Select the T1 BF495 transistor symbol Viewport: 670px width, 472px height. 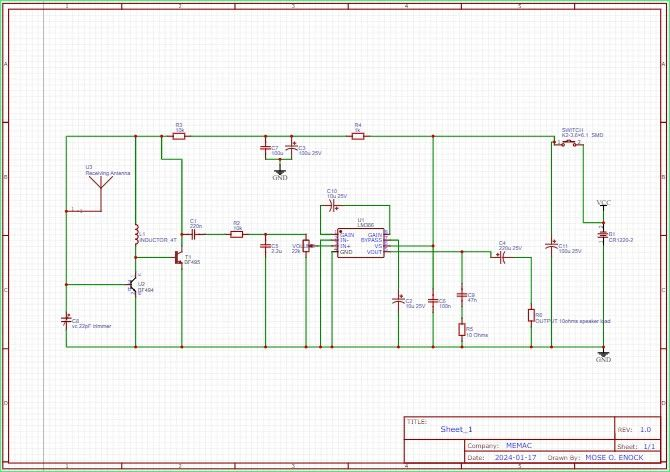pos(179,257)
